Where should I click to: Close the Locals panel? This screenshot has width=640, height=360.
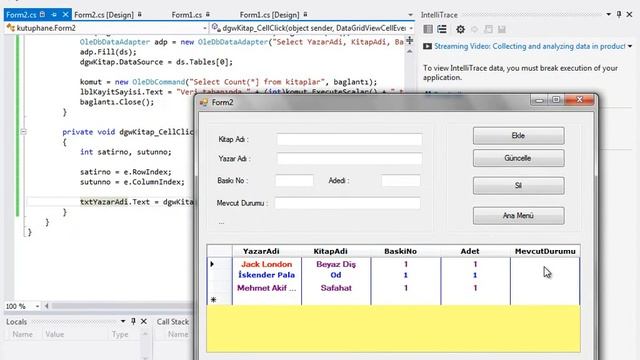(x=144, y=322)
